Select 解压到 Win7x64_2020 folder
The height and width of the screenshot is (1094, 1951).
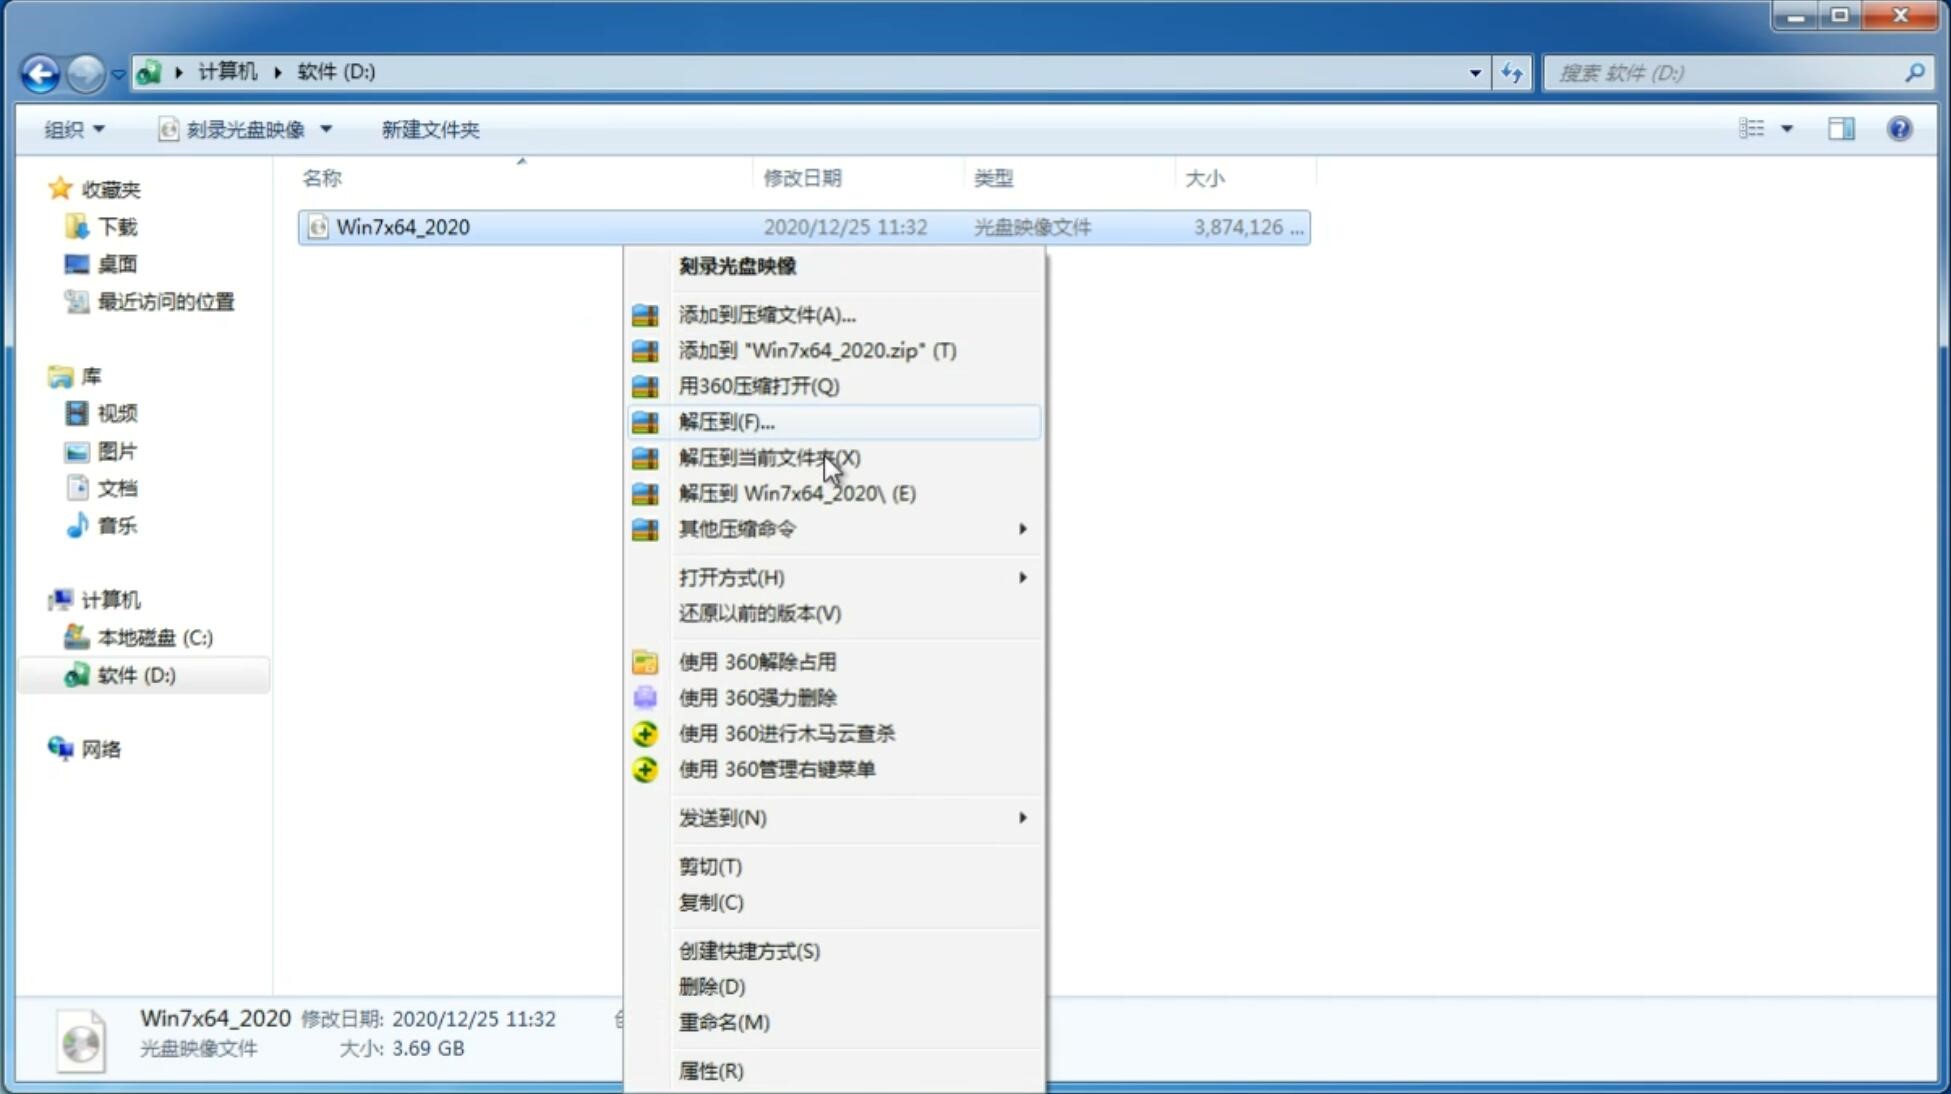[x=797, y=492]
